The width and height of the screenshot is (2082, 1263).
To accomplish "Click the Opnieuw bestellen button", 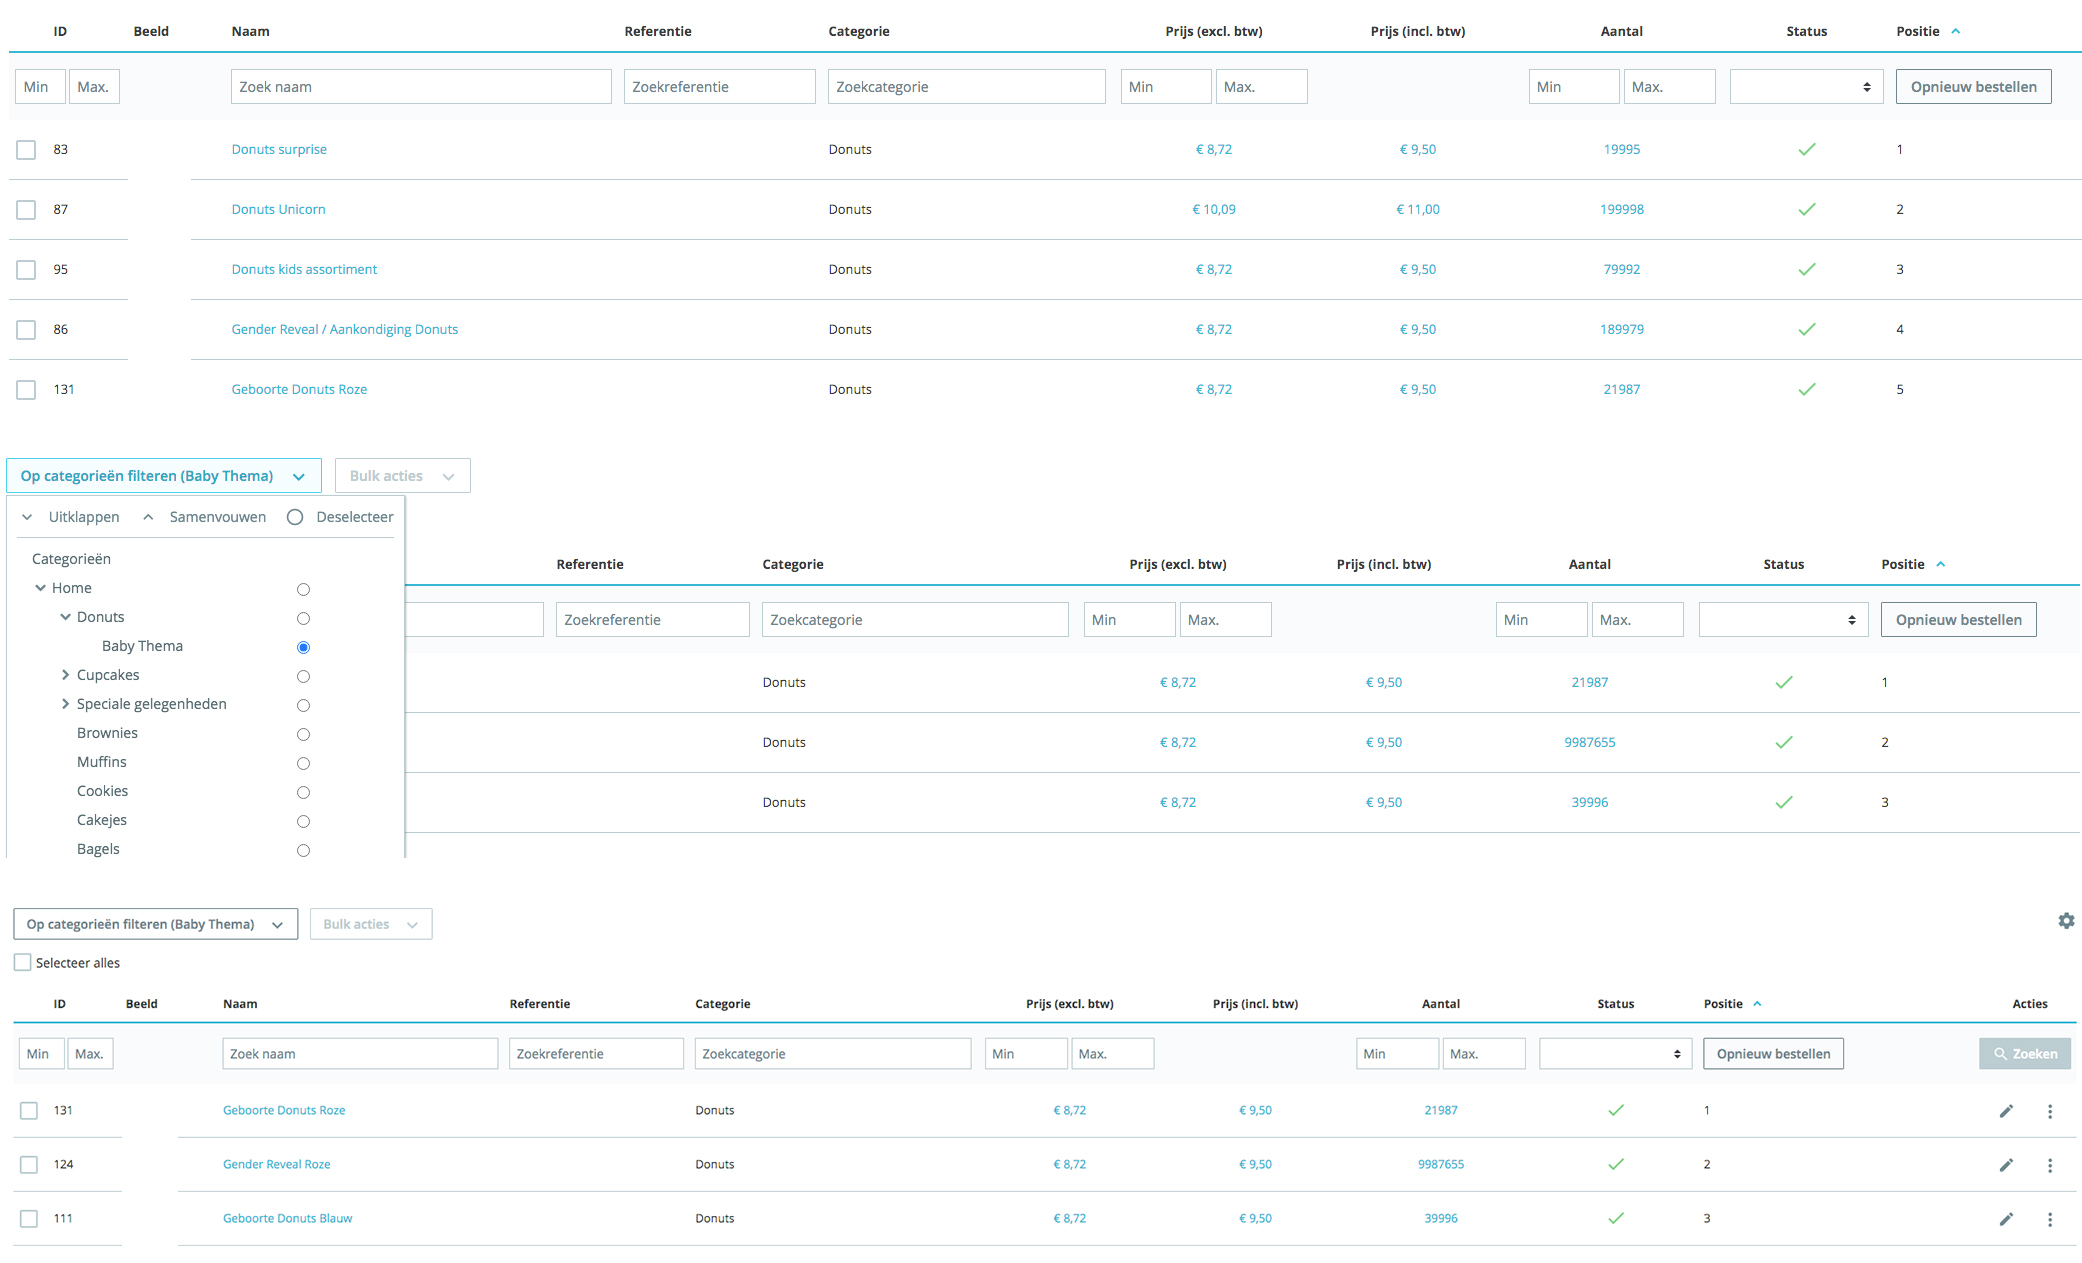I will click(1973, 86).
